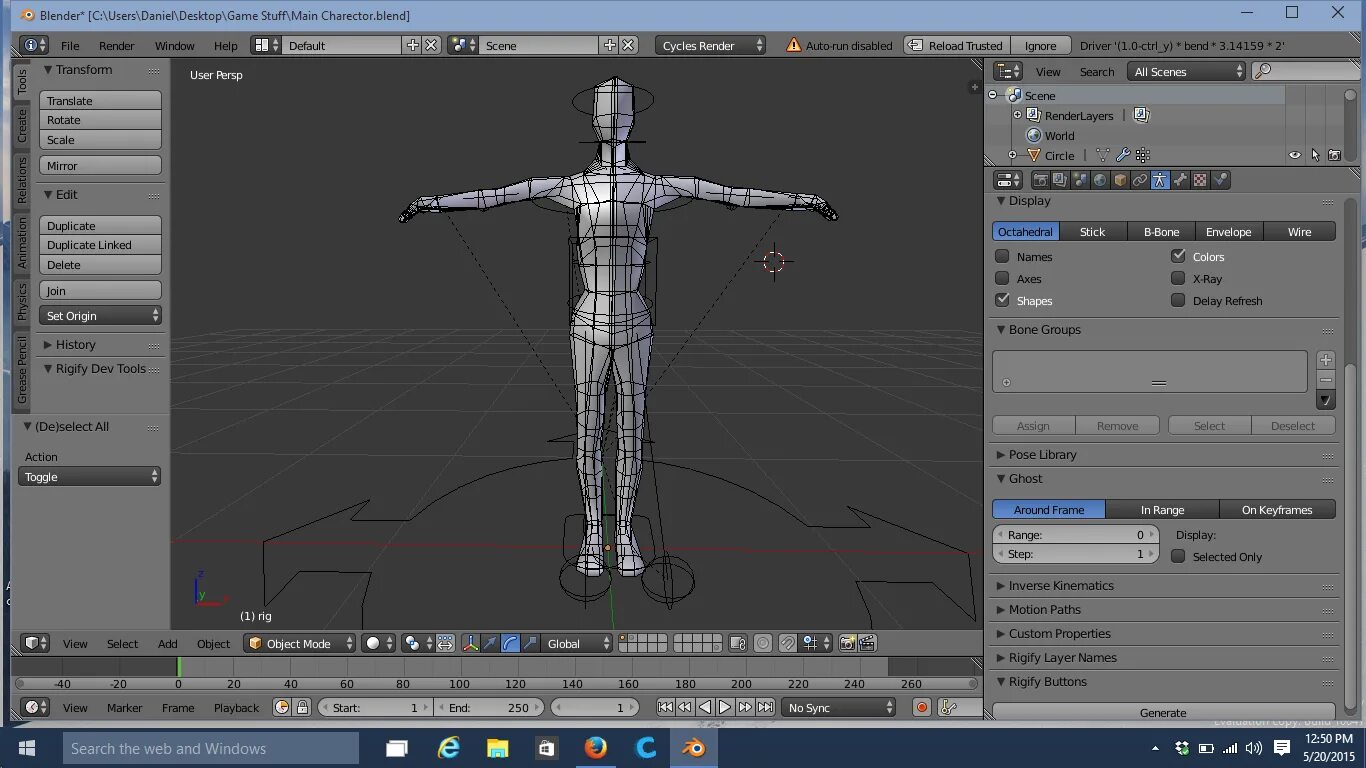Image resolution: width=1366 pixels, height=768 pixels.
Task: Uncheck the Colors checkbox
Action: pyautogui.click(x=1178, y=256)
